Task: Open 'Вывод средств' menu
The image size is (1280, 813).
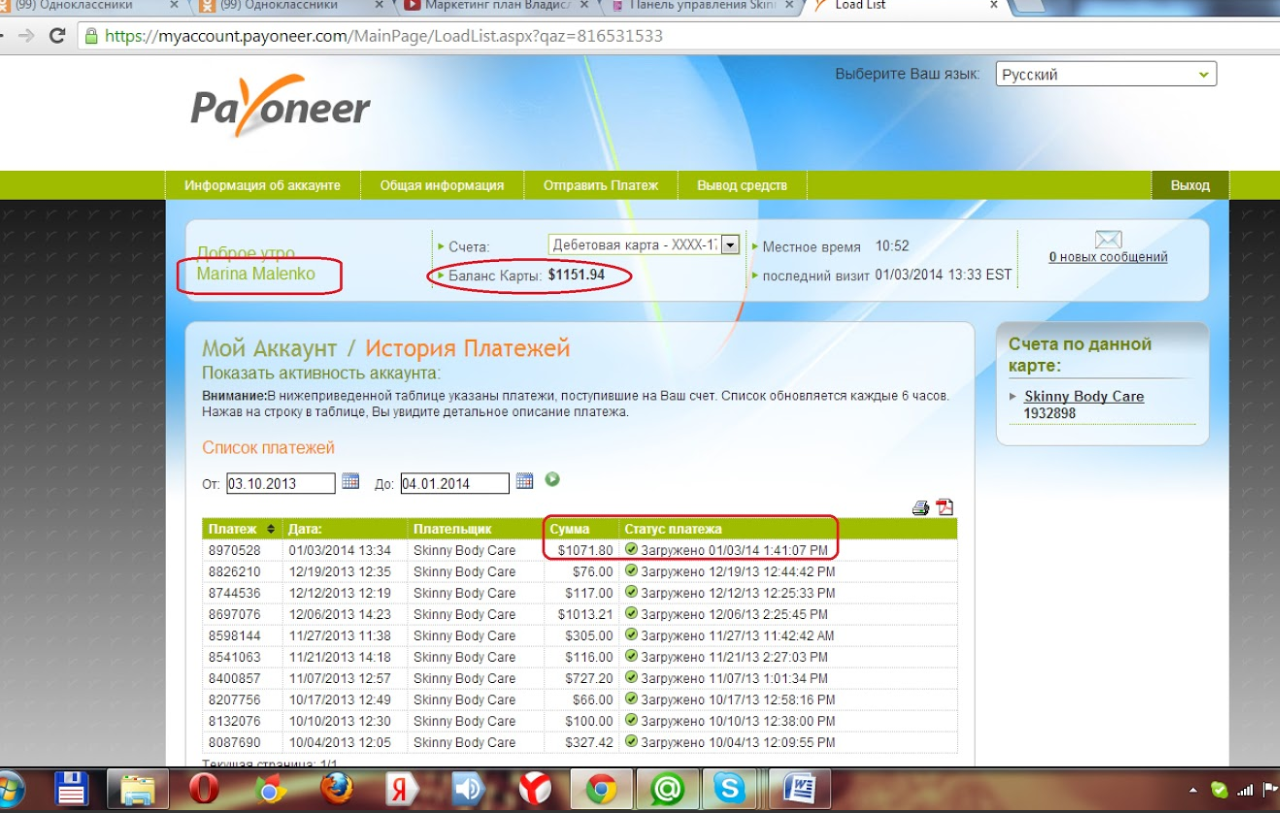Action: click(742, 186)
